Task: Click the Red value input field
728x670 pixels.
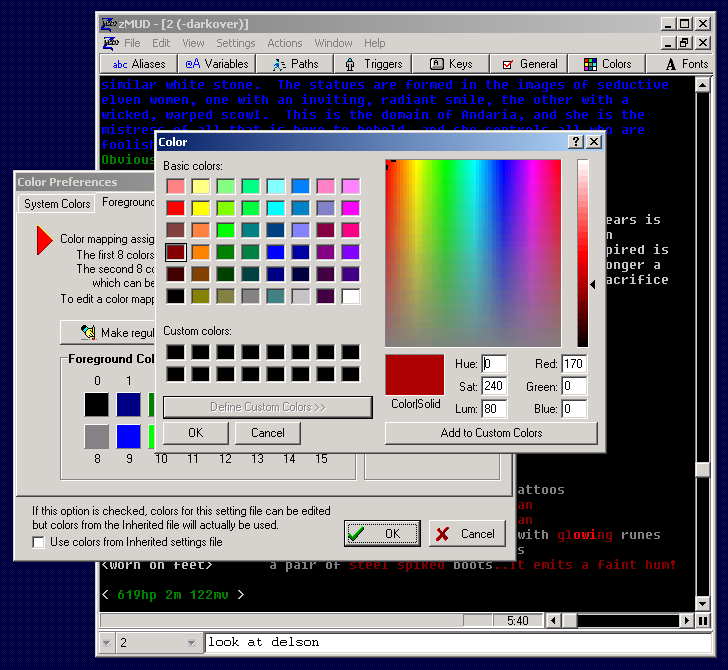Action: coord(574,364)
